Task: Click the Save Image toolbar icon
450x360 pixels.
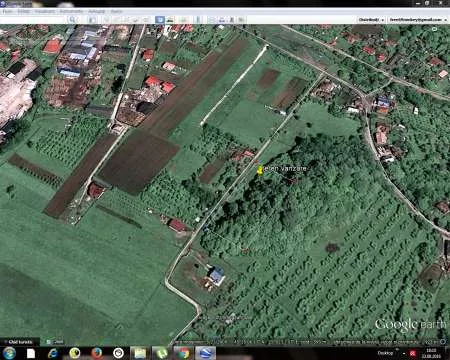Action: (x=231, y=20)
